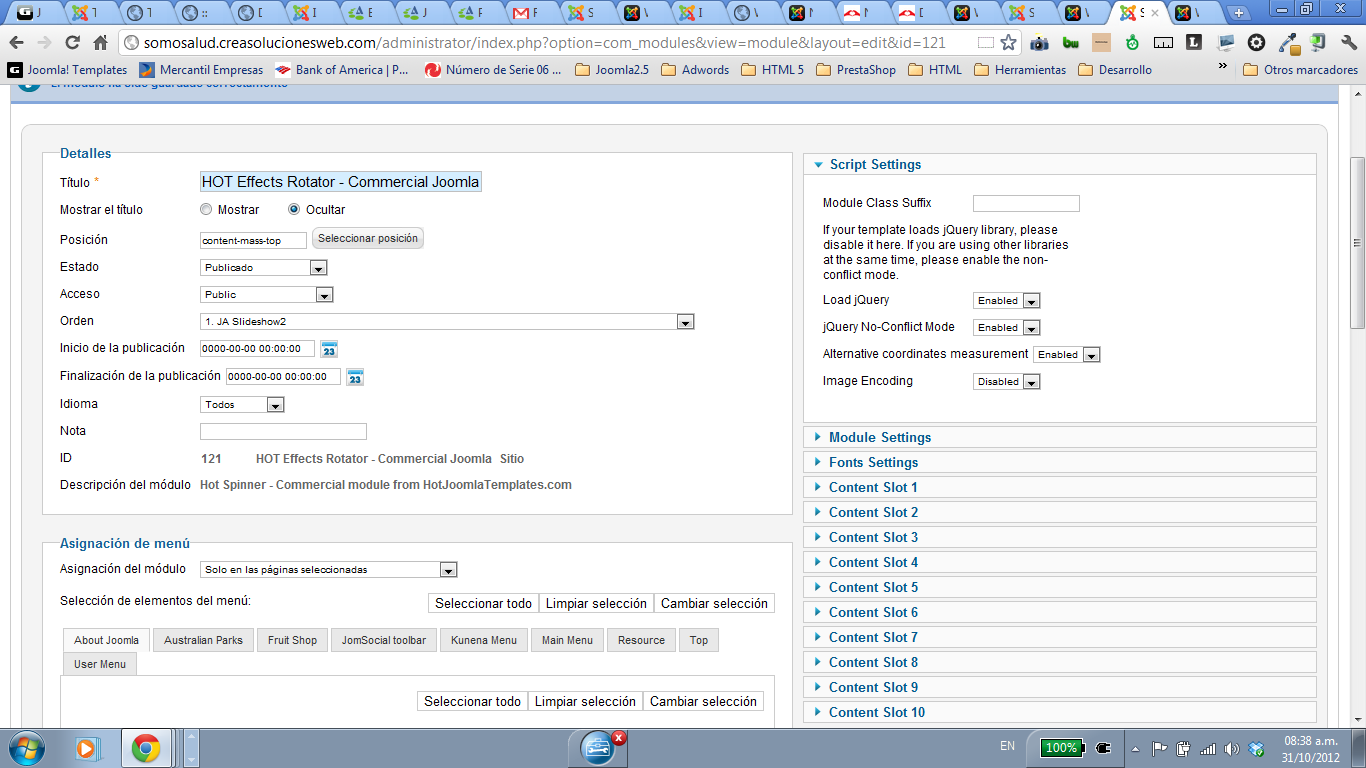Expand Content Slot 1
Screen dimensions: 1366x768
pyautogui.click(x=1060, y=487)
